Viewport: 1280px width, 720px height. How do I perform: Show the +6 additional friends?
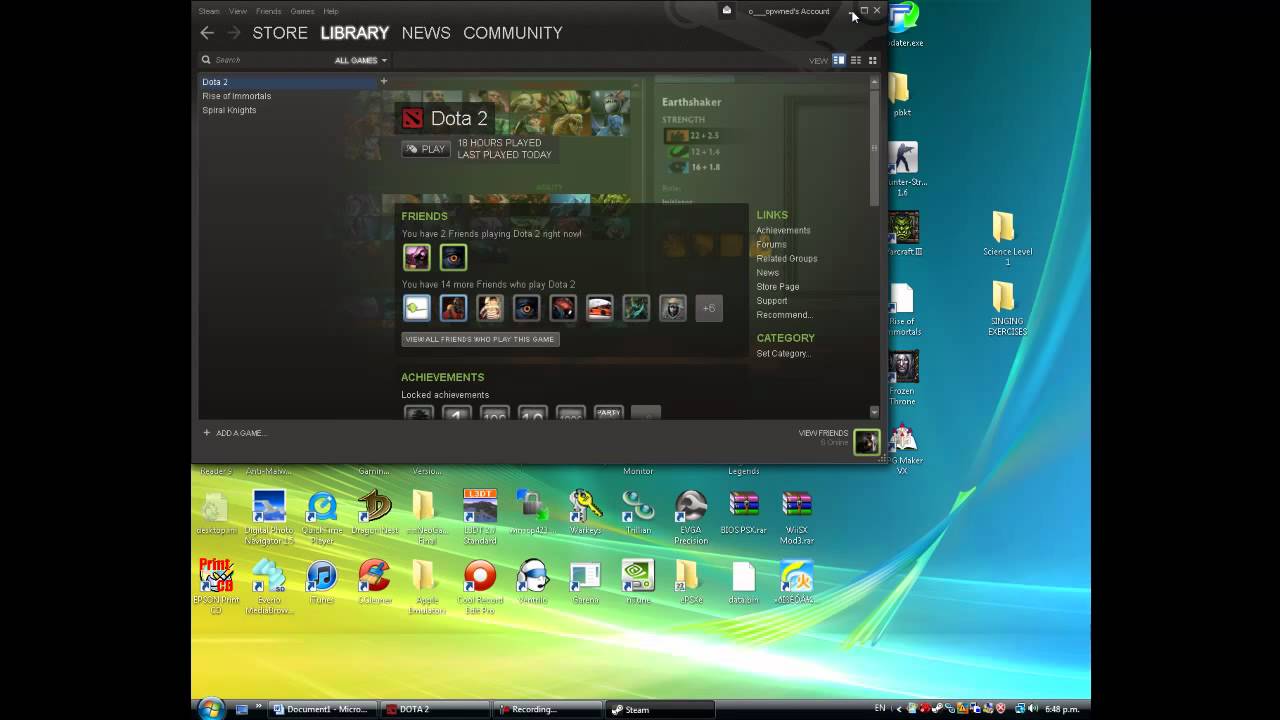(708, 308)
